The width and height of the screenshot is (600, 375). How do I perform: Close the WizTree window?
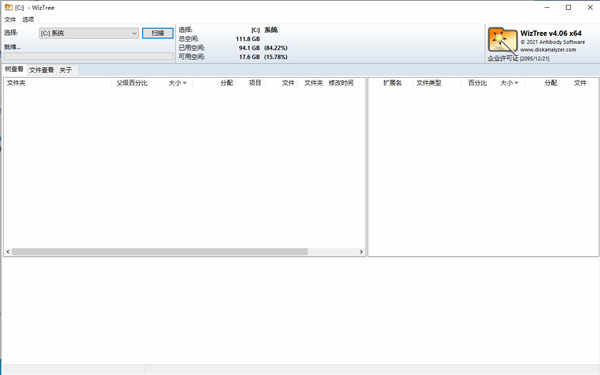click(x=590, y=7)
